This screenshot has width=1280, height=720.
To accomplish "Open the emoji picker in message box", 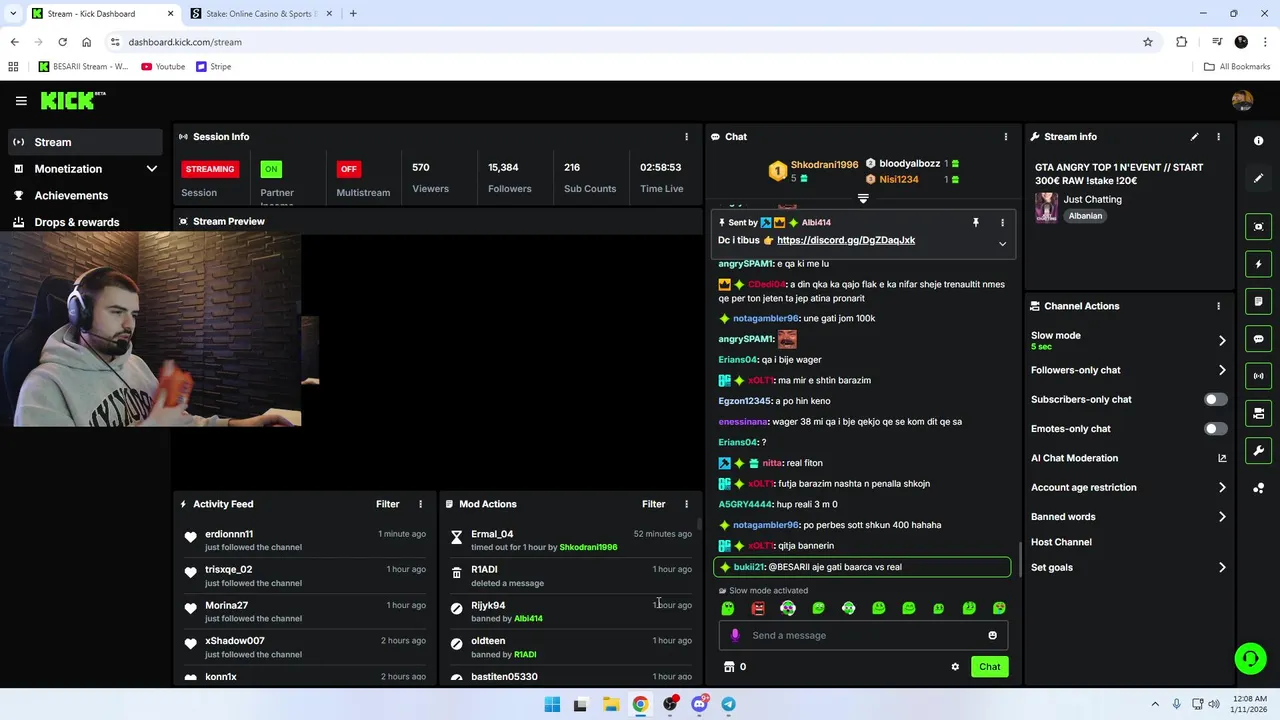I will pyautogui.click(x=992, y=635).
